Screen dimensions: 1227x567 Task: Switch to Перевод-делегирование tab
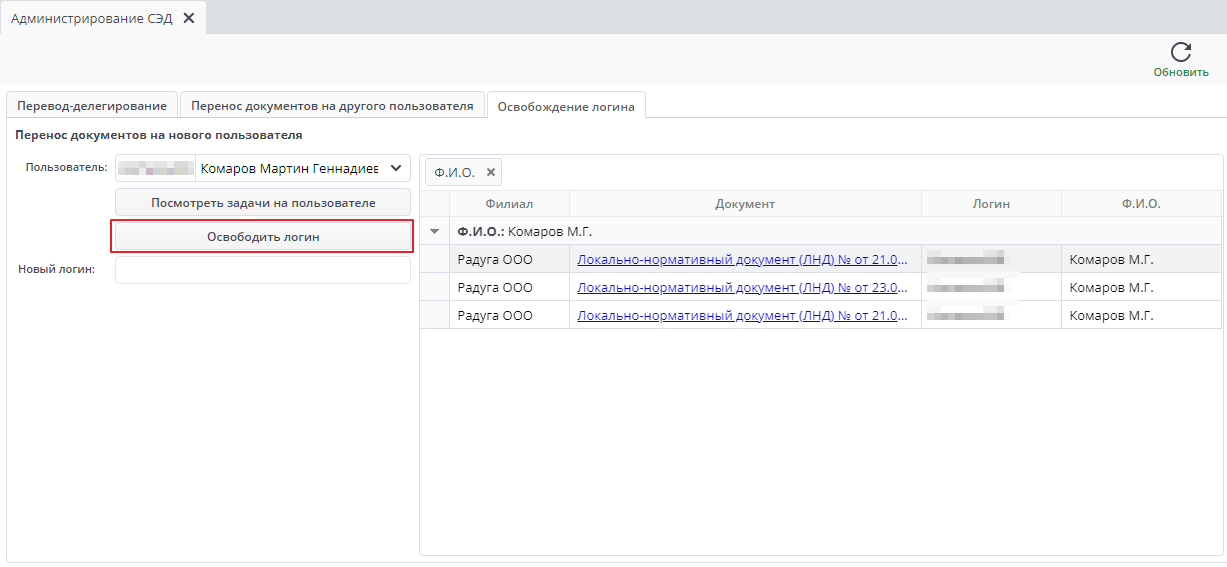92,105
